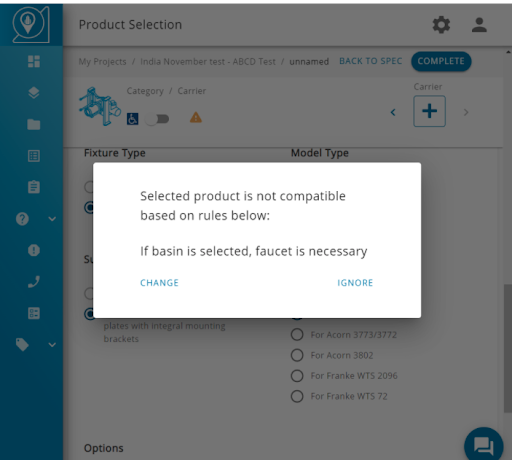Select the clipboard icon in sidebar
Image resolution: width=512 pixels, height=460 pixels.
point(34,187)
